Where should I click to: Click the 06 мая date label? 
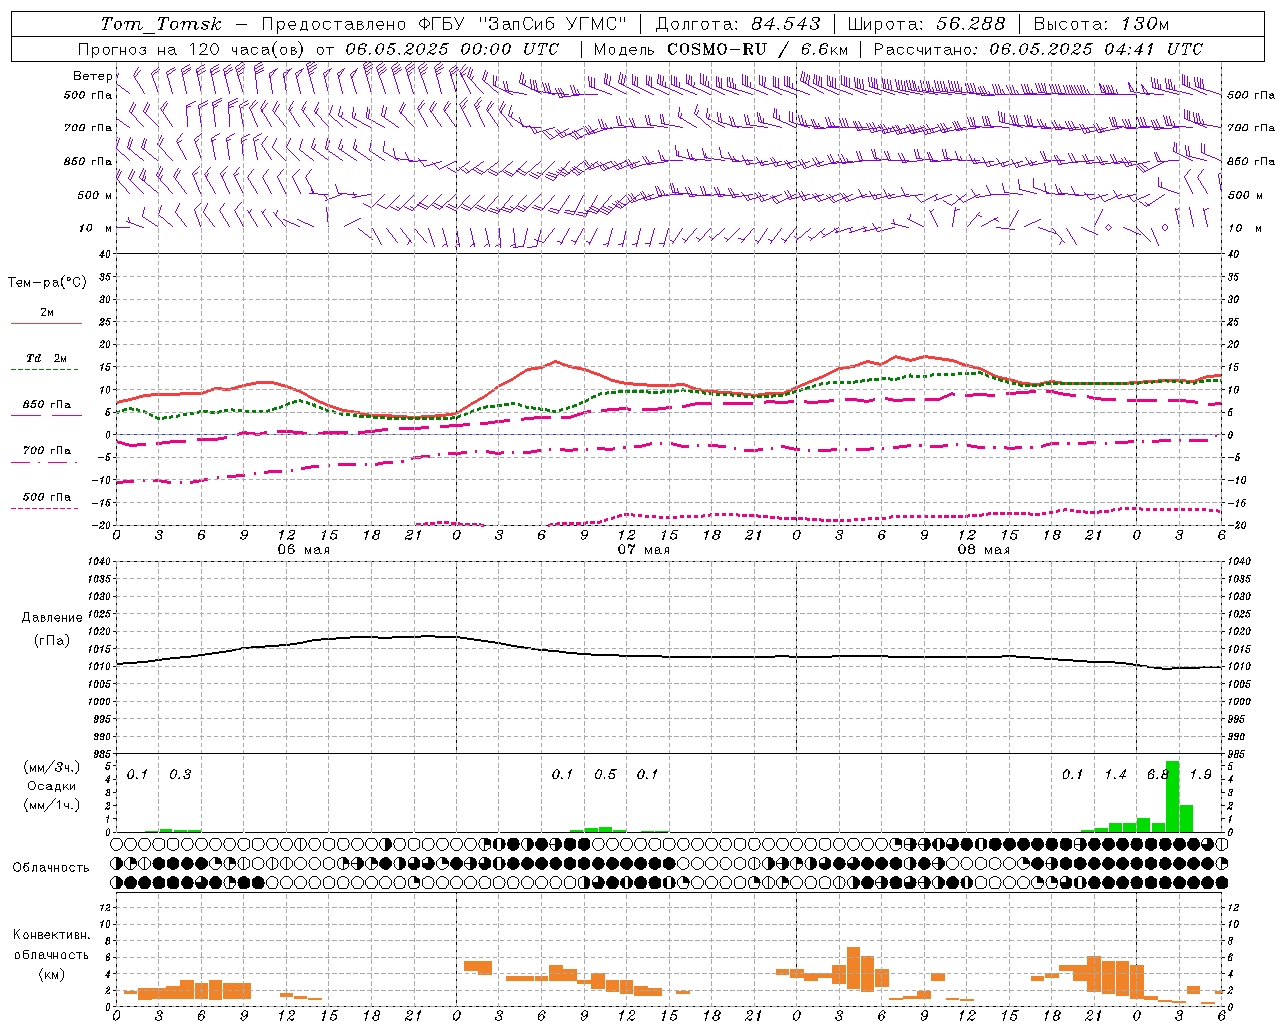point(303,550)
